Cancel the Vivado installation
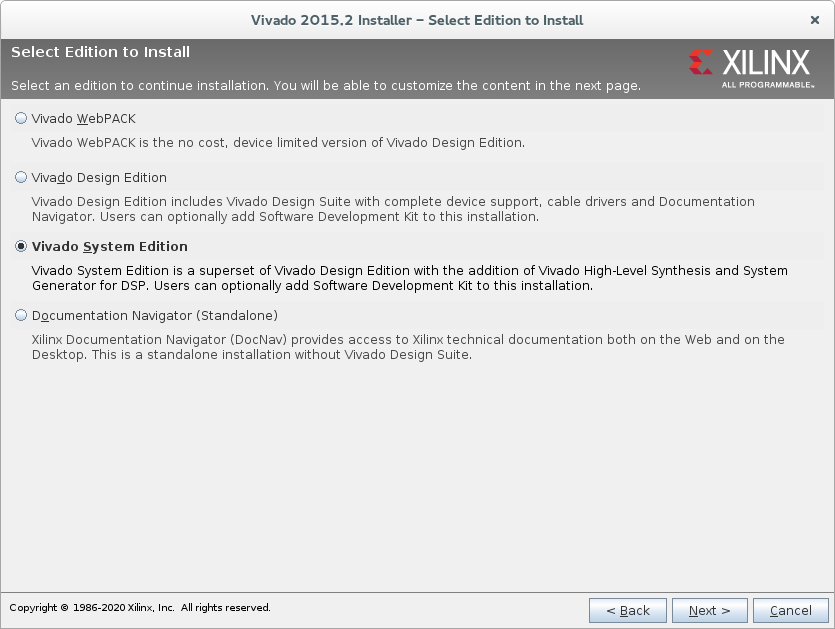 (791, 610)
